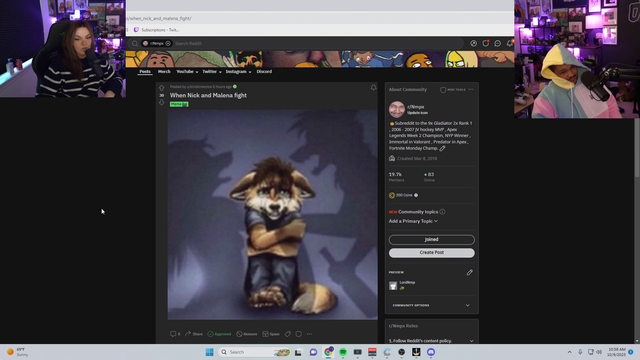Click the Joined button

tap(431, 240)
